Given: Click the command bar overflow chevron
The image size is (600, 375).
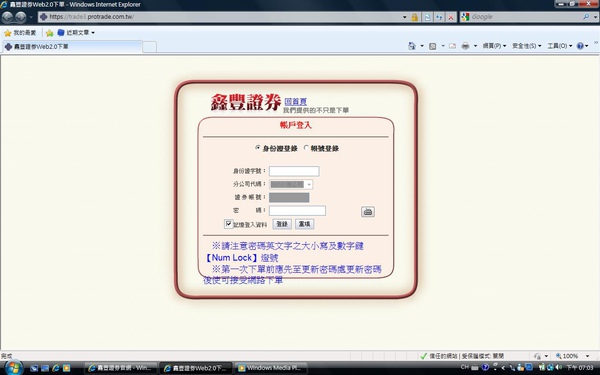Looking at the screenshot, I should tap(595, 43).
